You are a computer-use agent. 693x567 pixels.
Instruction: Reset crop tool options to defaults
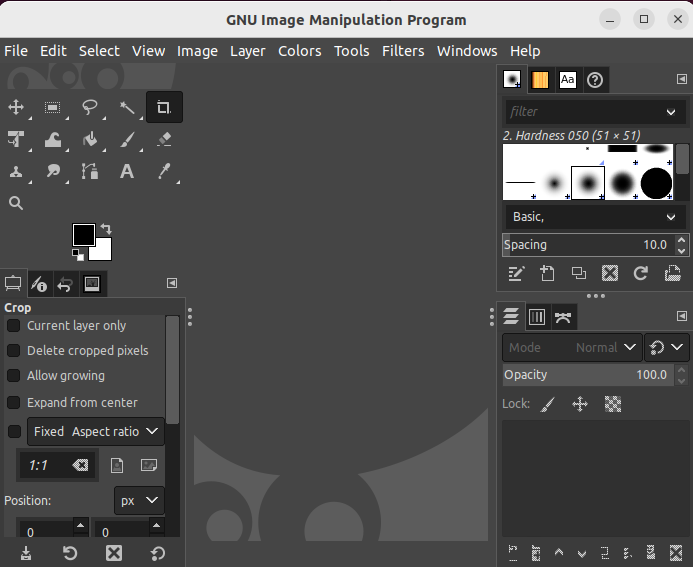(x=158, y=553)
